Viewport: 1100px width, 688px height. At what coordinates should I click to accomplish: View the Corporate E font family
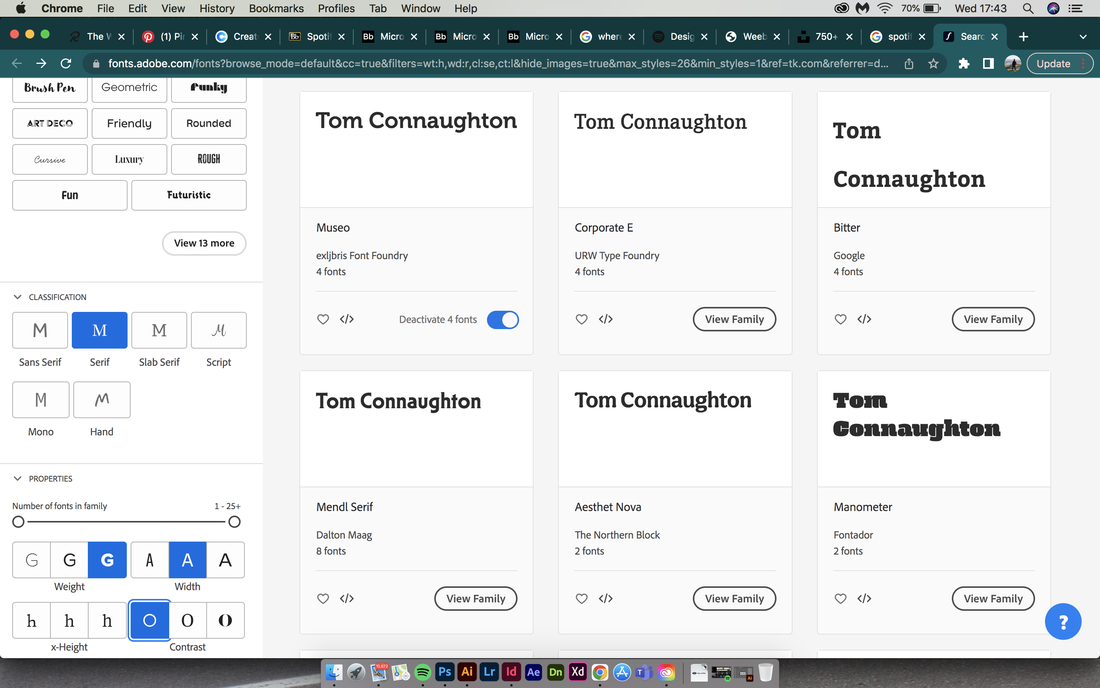735,319
